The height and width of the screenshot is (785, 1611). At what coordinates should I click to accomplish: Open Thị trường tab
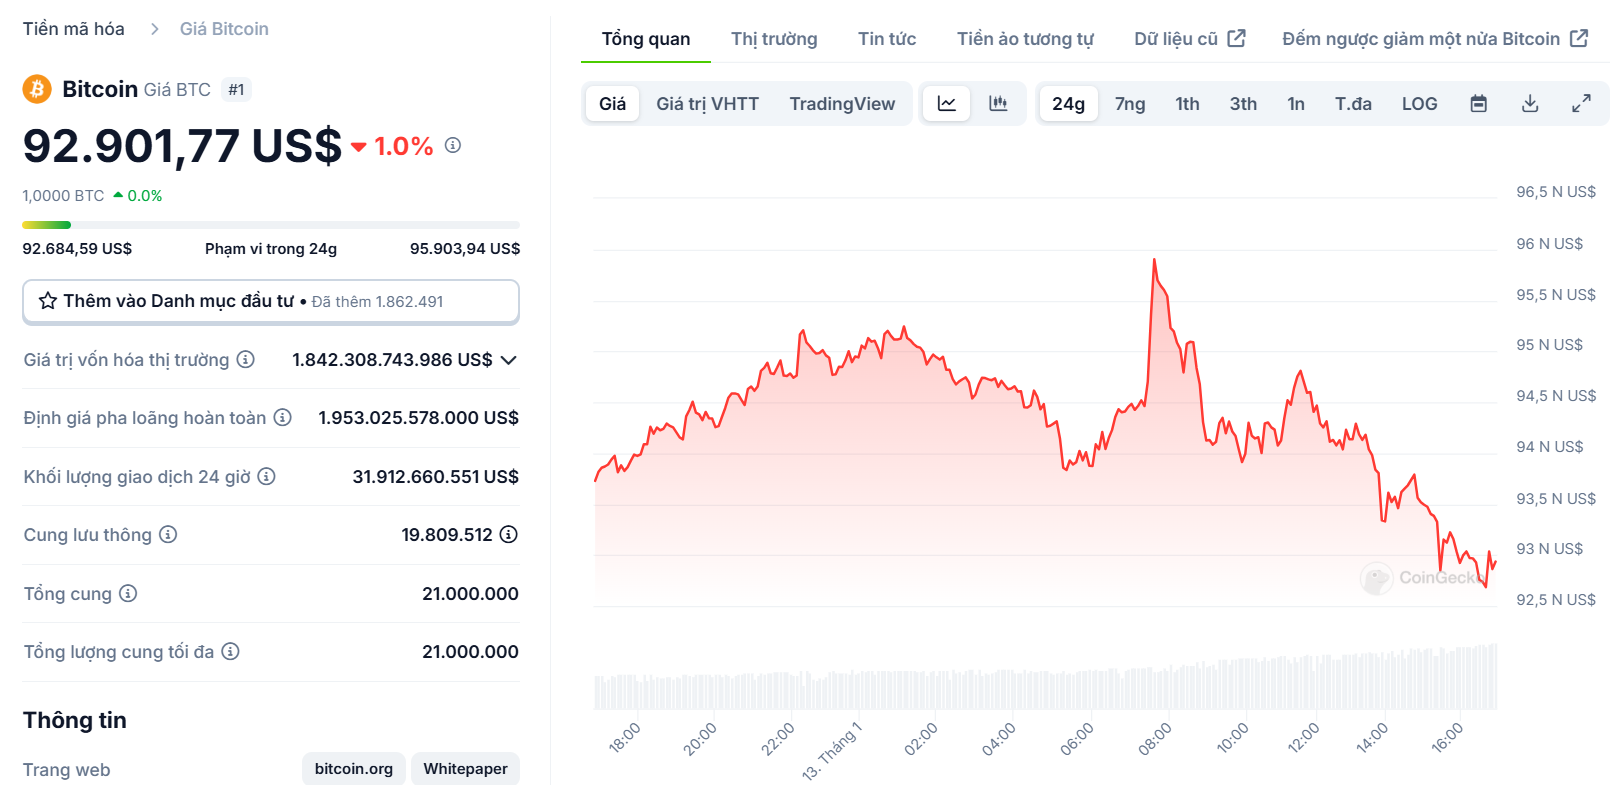point(774,39)
